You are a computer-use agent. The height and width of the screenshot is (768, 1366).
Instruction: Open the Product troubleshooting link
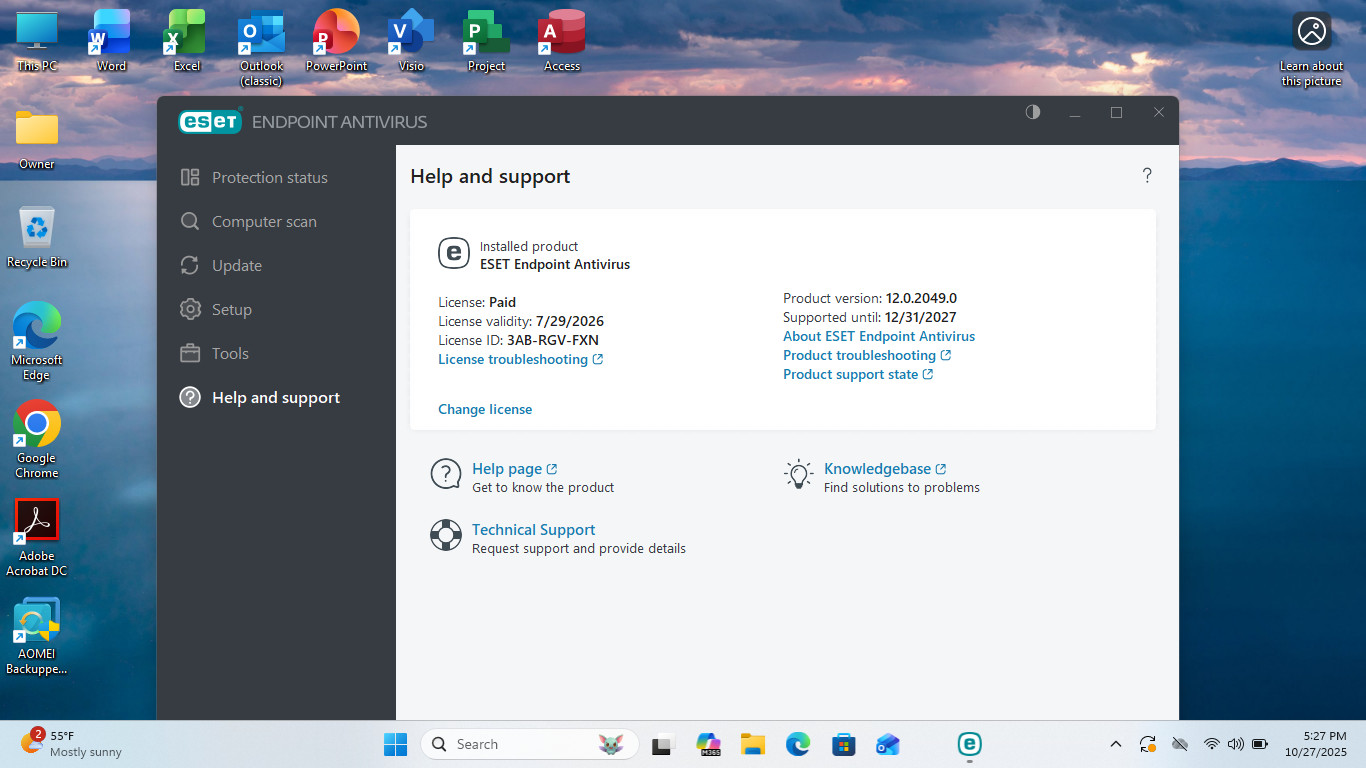coord(867,355)
